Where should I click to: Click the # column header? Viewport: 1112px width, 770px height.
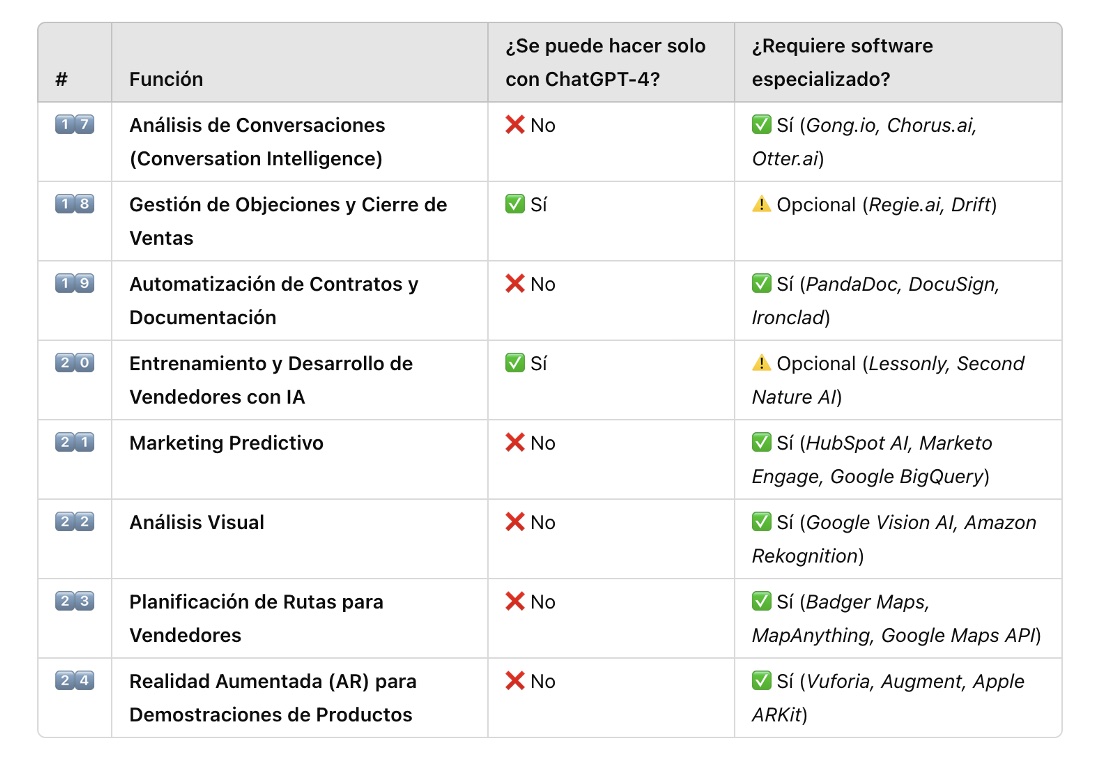pos(61,79)
